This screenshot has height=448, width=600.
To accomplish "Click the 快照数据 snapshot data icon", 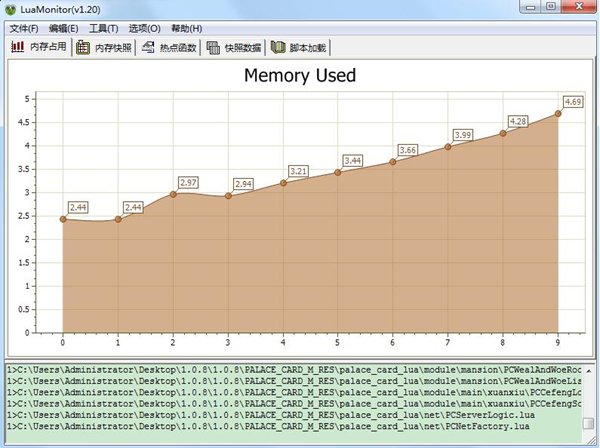I will coord(213,47).
